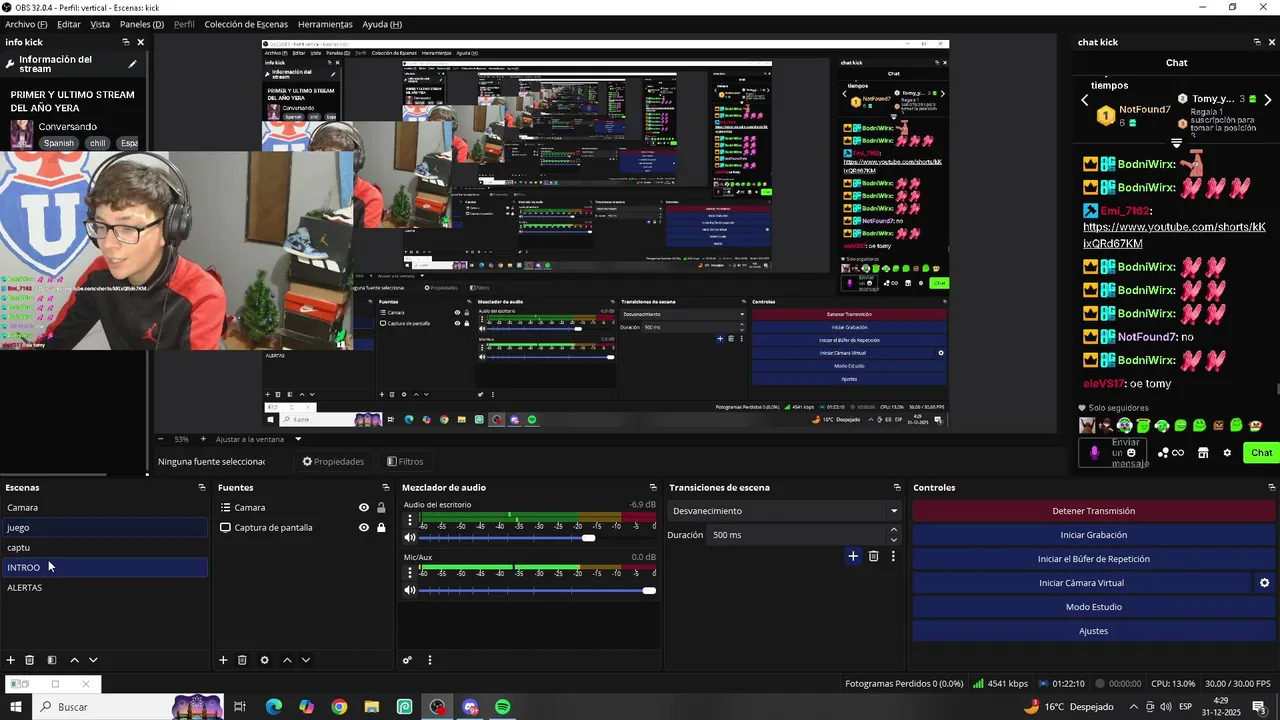Open the virtual camera settings gear

(1264, 583)
